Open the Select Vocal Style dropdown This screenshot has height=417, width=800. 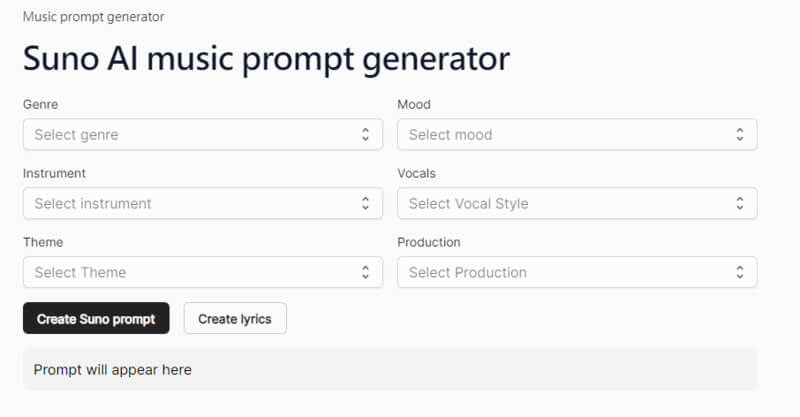point(577,203)
